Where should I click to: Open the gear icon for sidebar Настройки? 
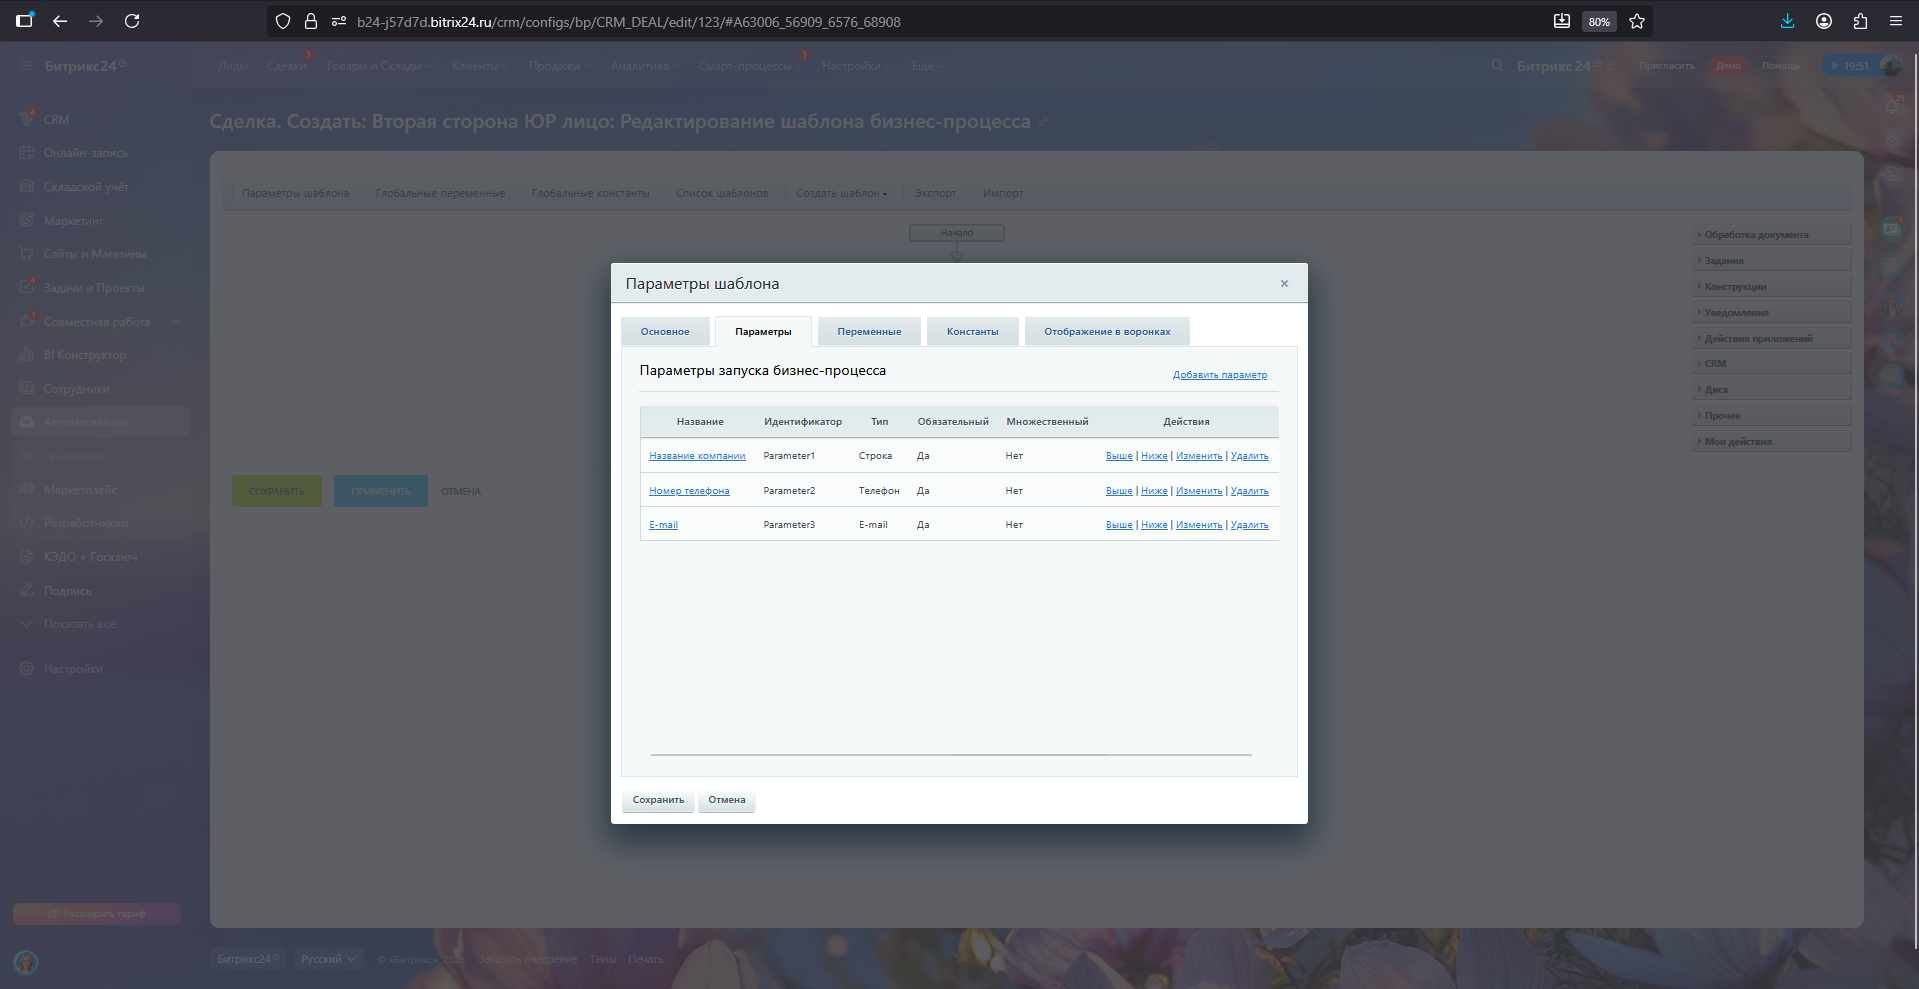(27, 668)
